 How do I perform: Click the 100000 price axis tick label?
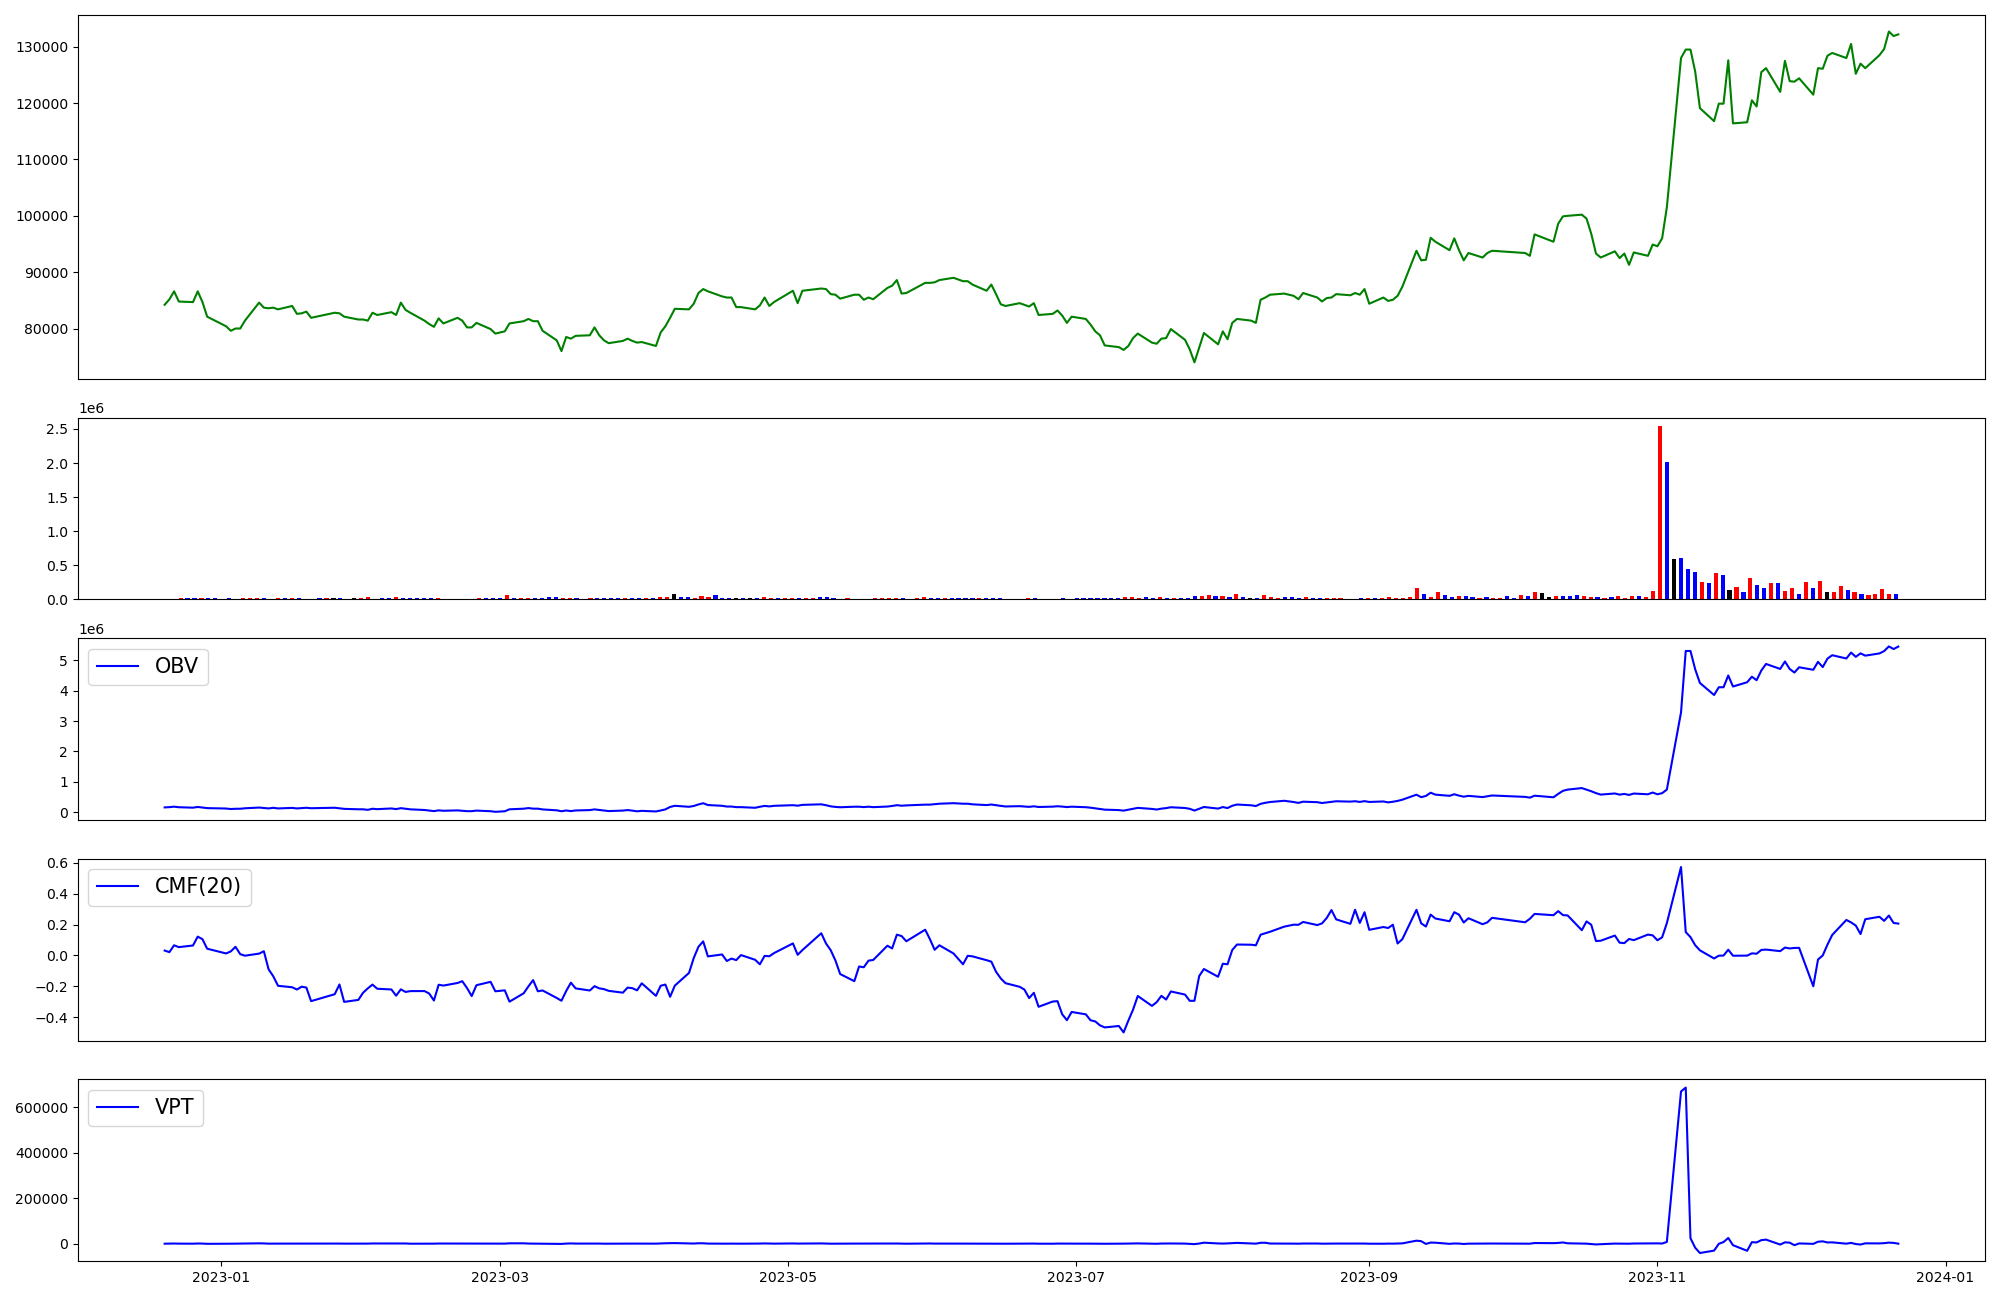tap(42, 217)
